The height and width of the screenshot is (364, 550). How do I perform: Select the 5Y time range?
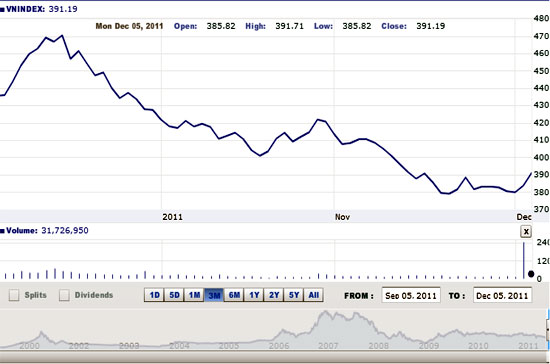pos(294,295)
